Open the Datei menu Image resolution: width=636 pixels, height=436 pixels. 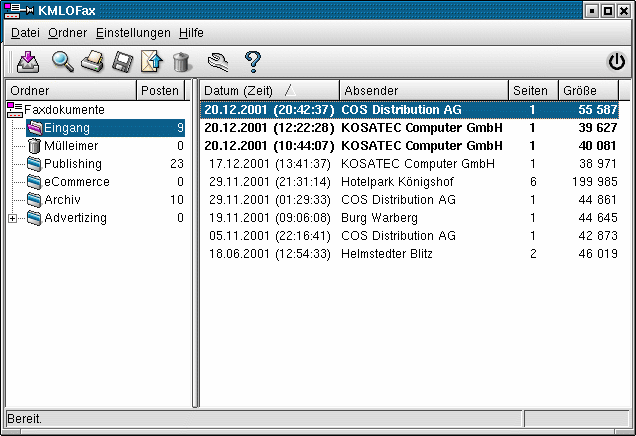pos(25,33)
